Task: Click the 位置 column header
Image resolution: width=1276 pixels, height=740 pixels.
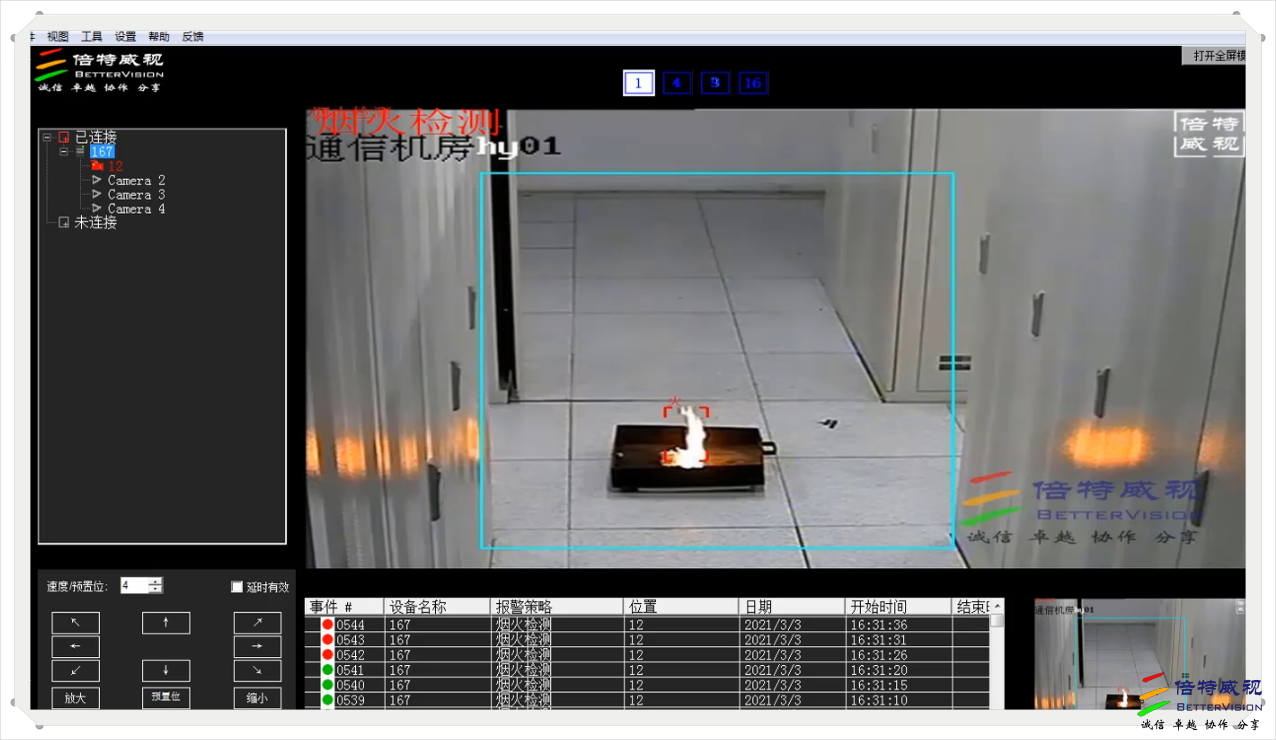Action: click(682, 607)
